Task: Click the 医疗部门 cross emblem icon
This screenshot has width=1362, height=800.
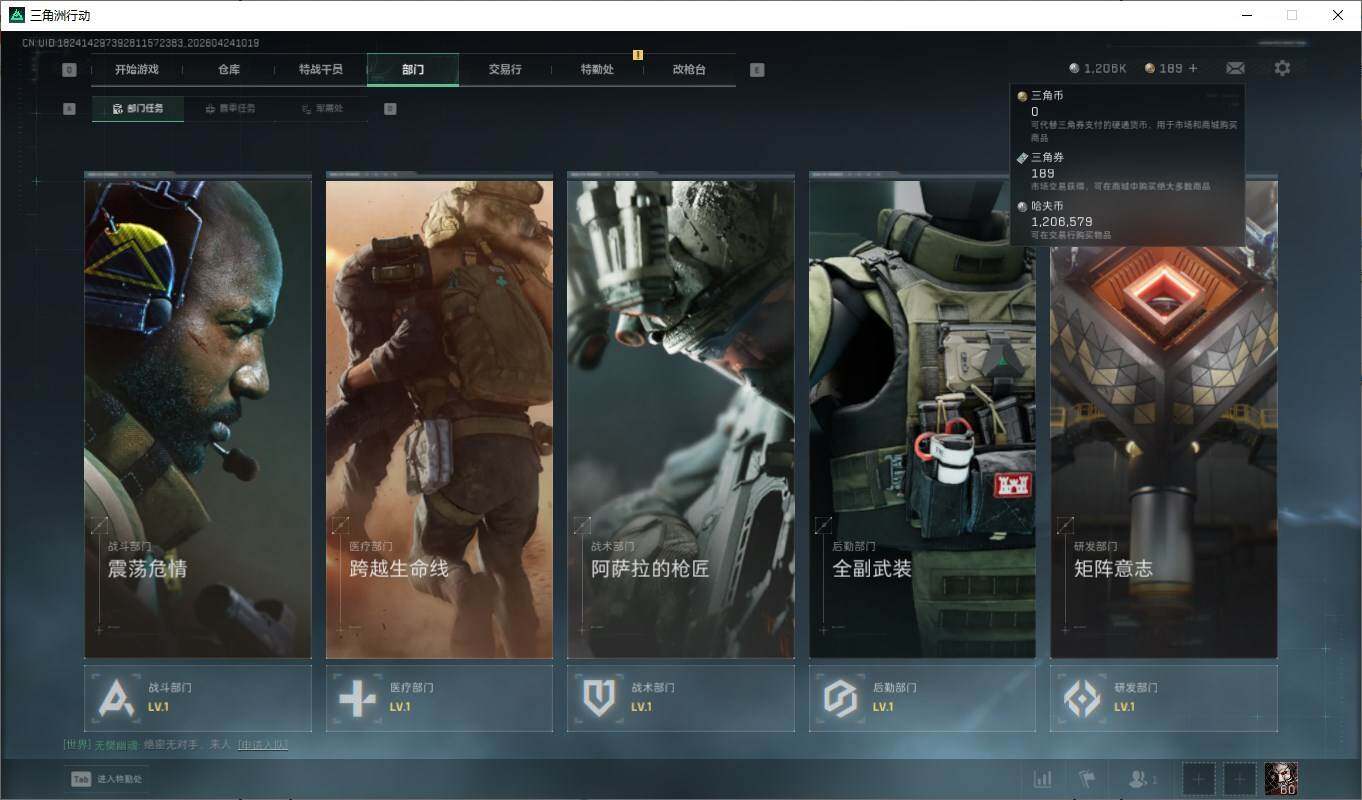Action: (357, 698)
